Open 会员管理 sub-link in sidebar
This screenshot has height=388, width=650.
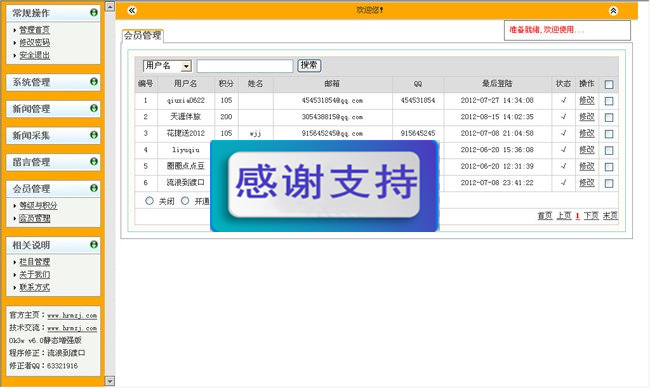click(34, 218)
